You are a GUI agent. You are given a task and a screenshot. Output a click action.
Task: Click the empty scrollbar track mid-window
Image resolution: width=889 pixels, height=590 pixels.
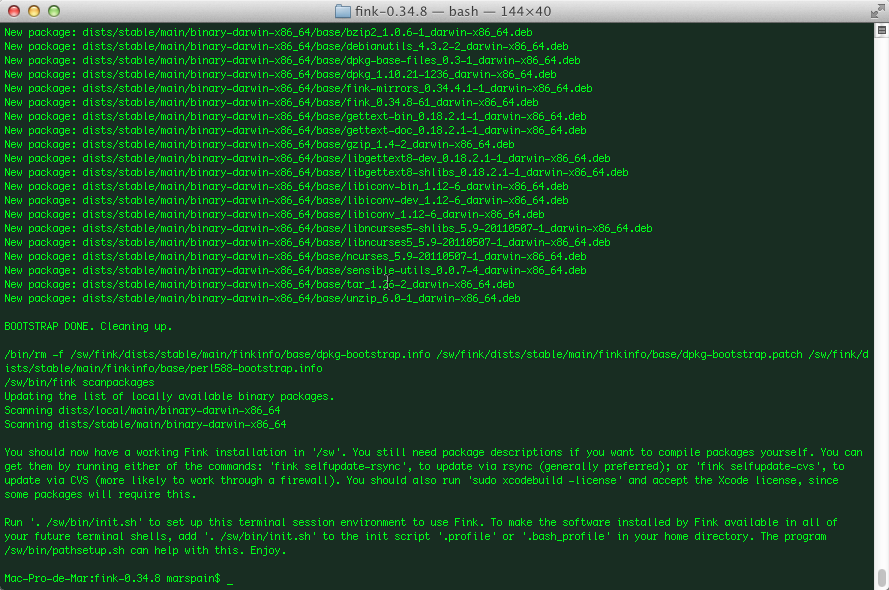[881, 300]
